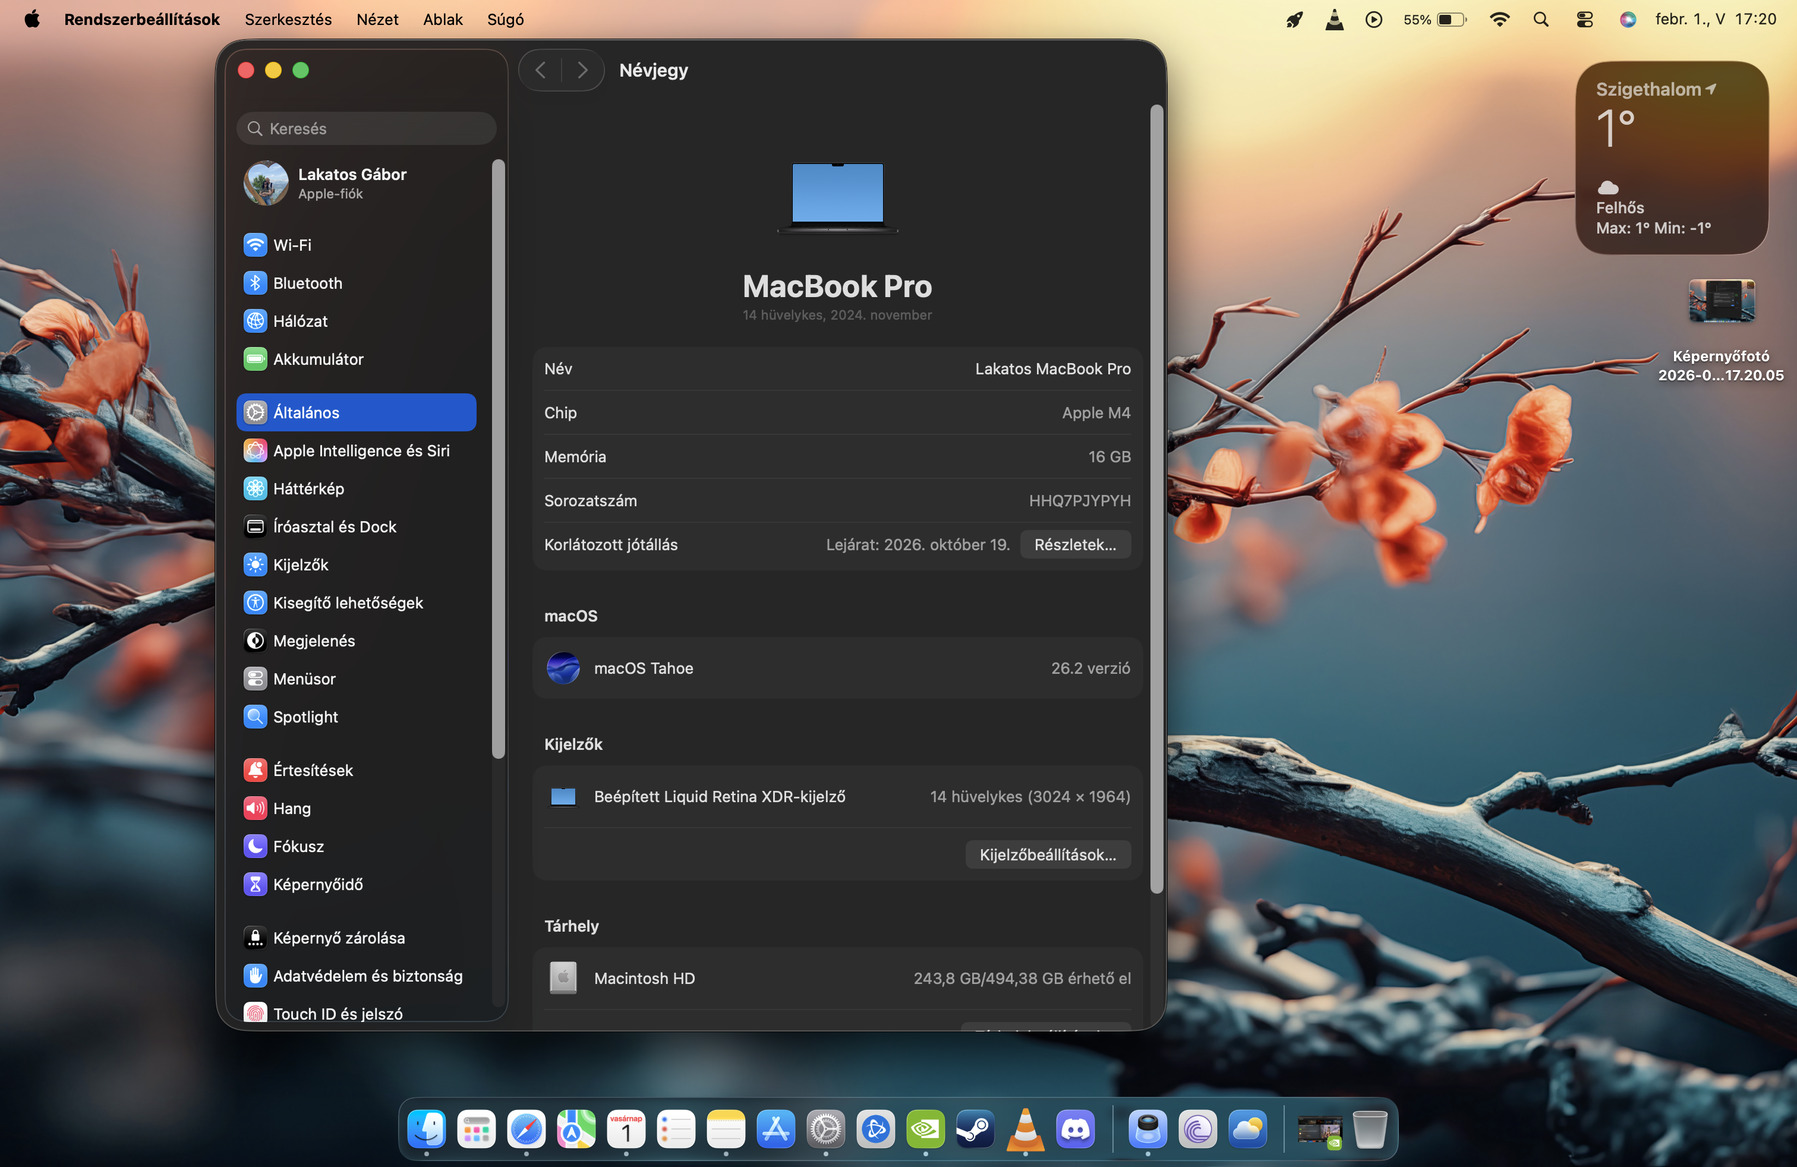
Task: Open Wi-Fi settings in the sidebar
Action: tap(356, 245)
